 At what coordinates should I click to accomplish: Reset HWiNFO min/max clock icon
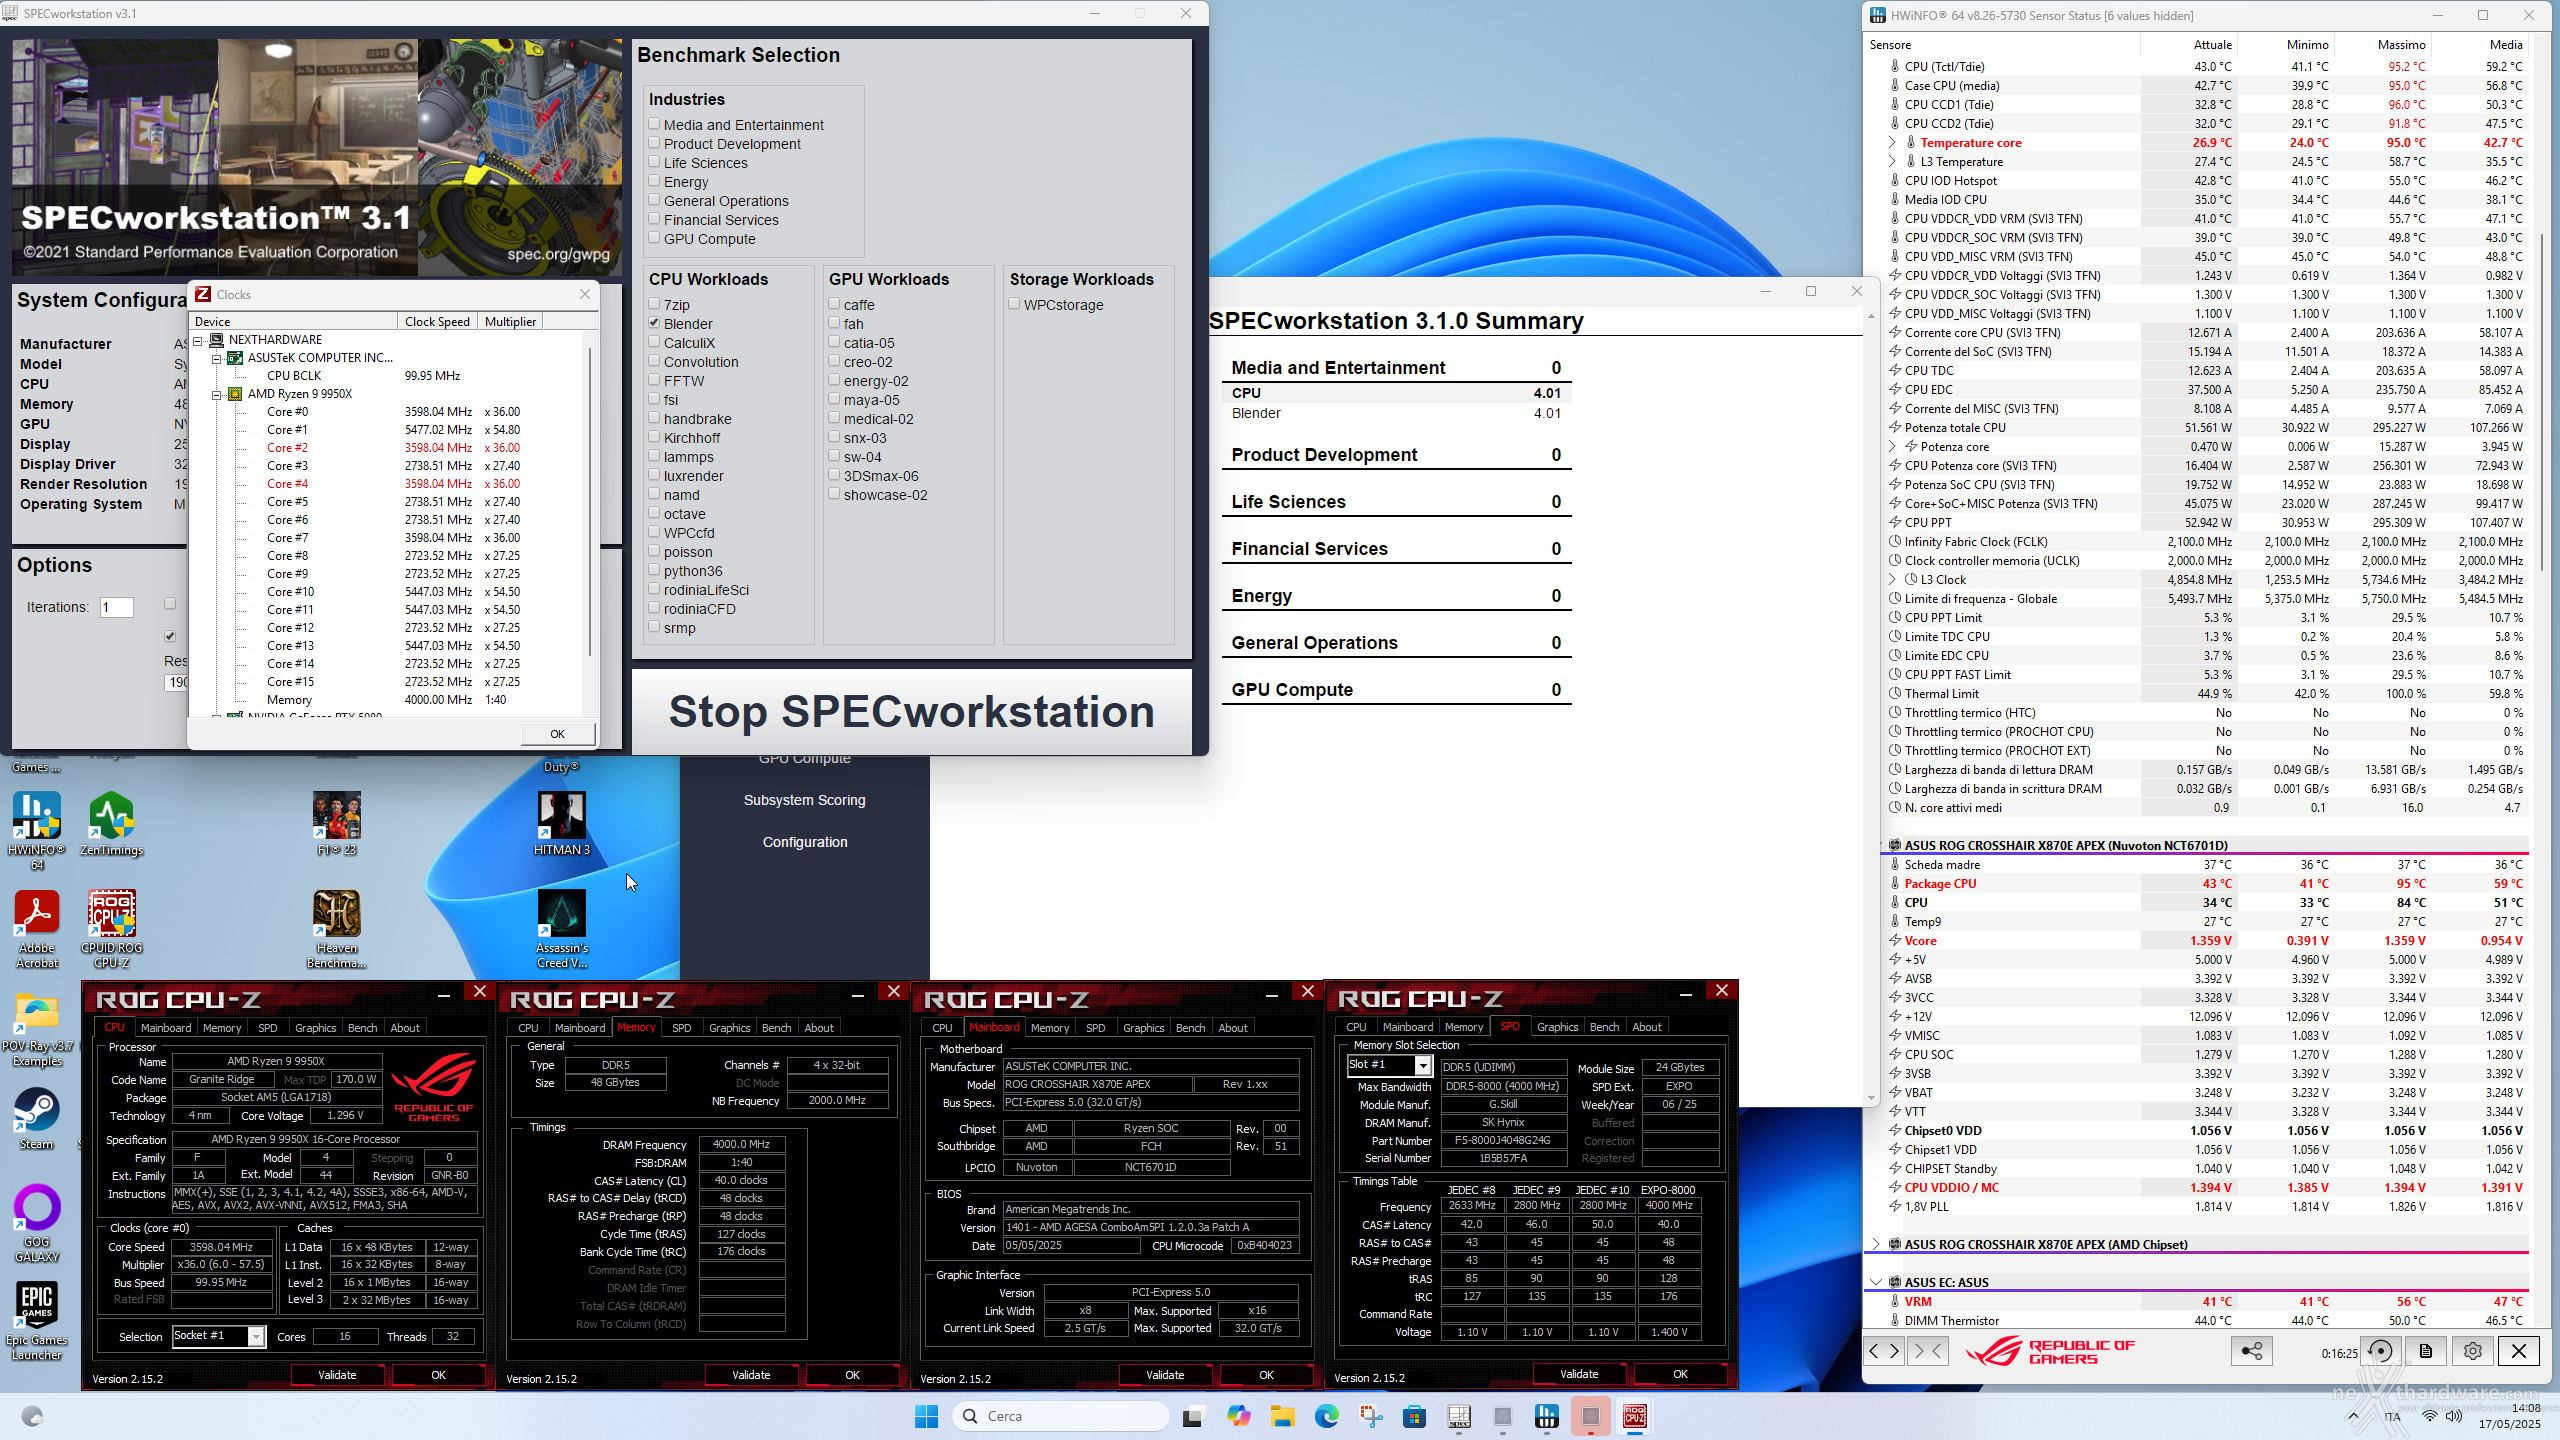pos(2381,1351)
